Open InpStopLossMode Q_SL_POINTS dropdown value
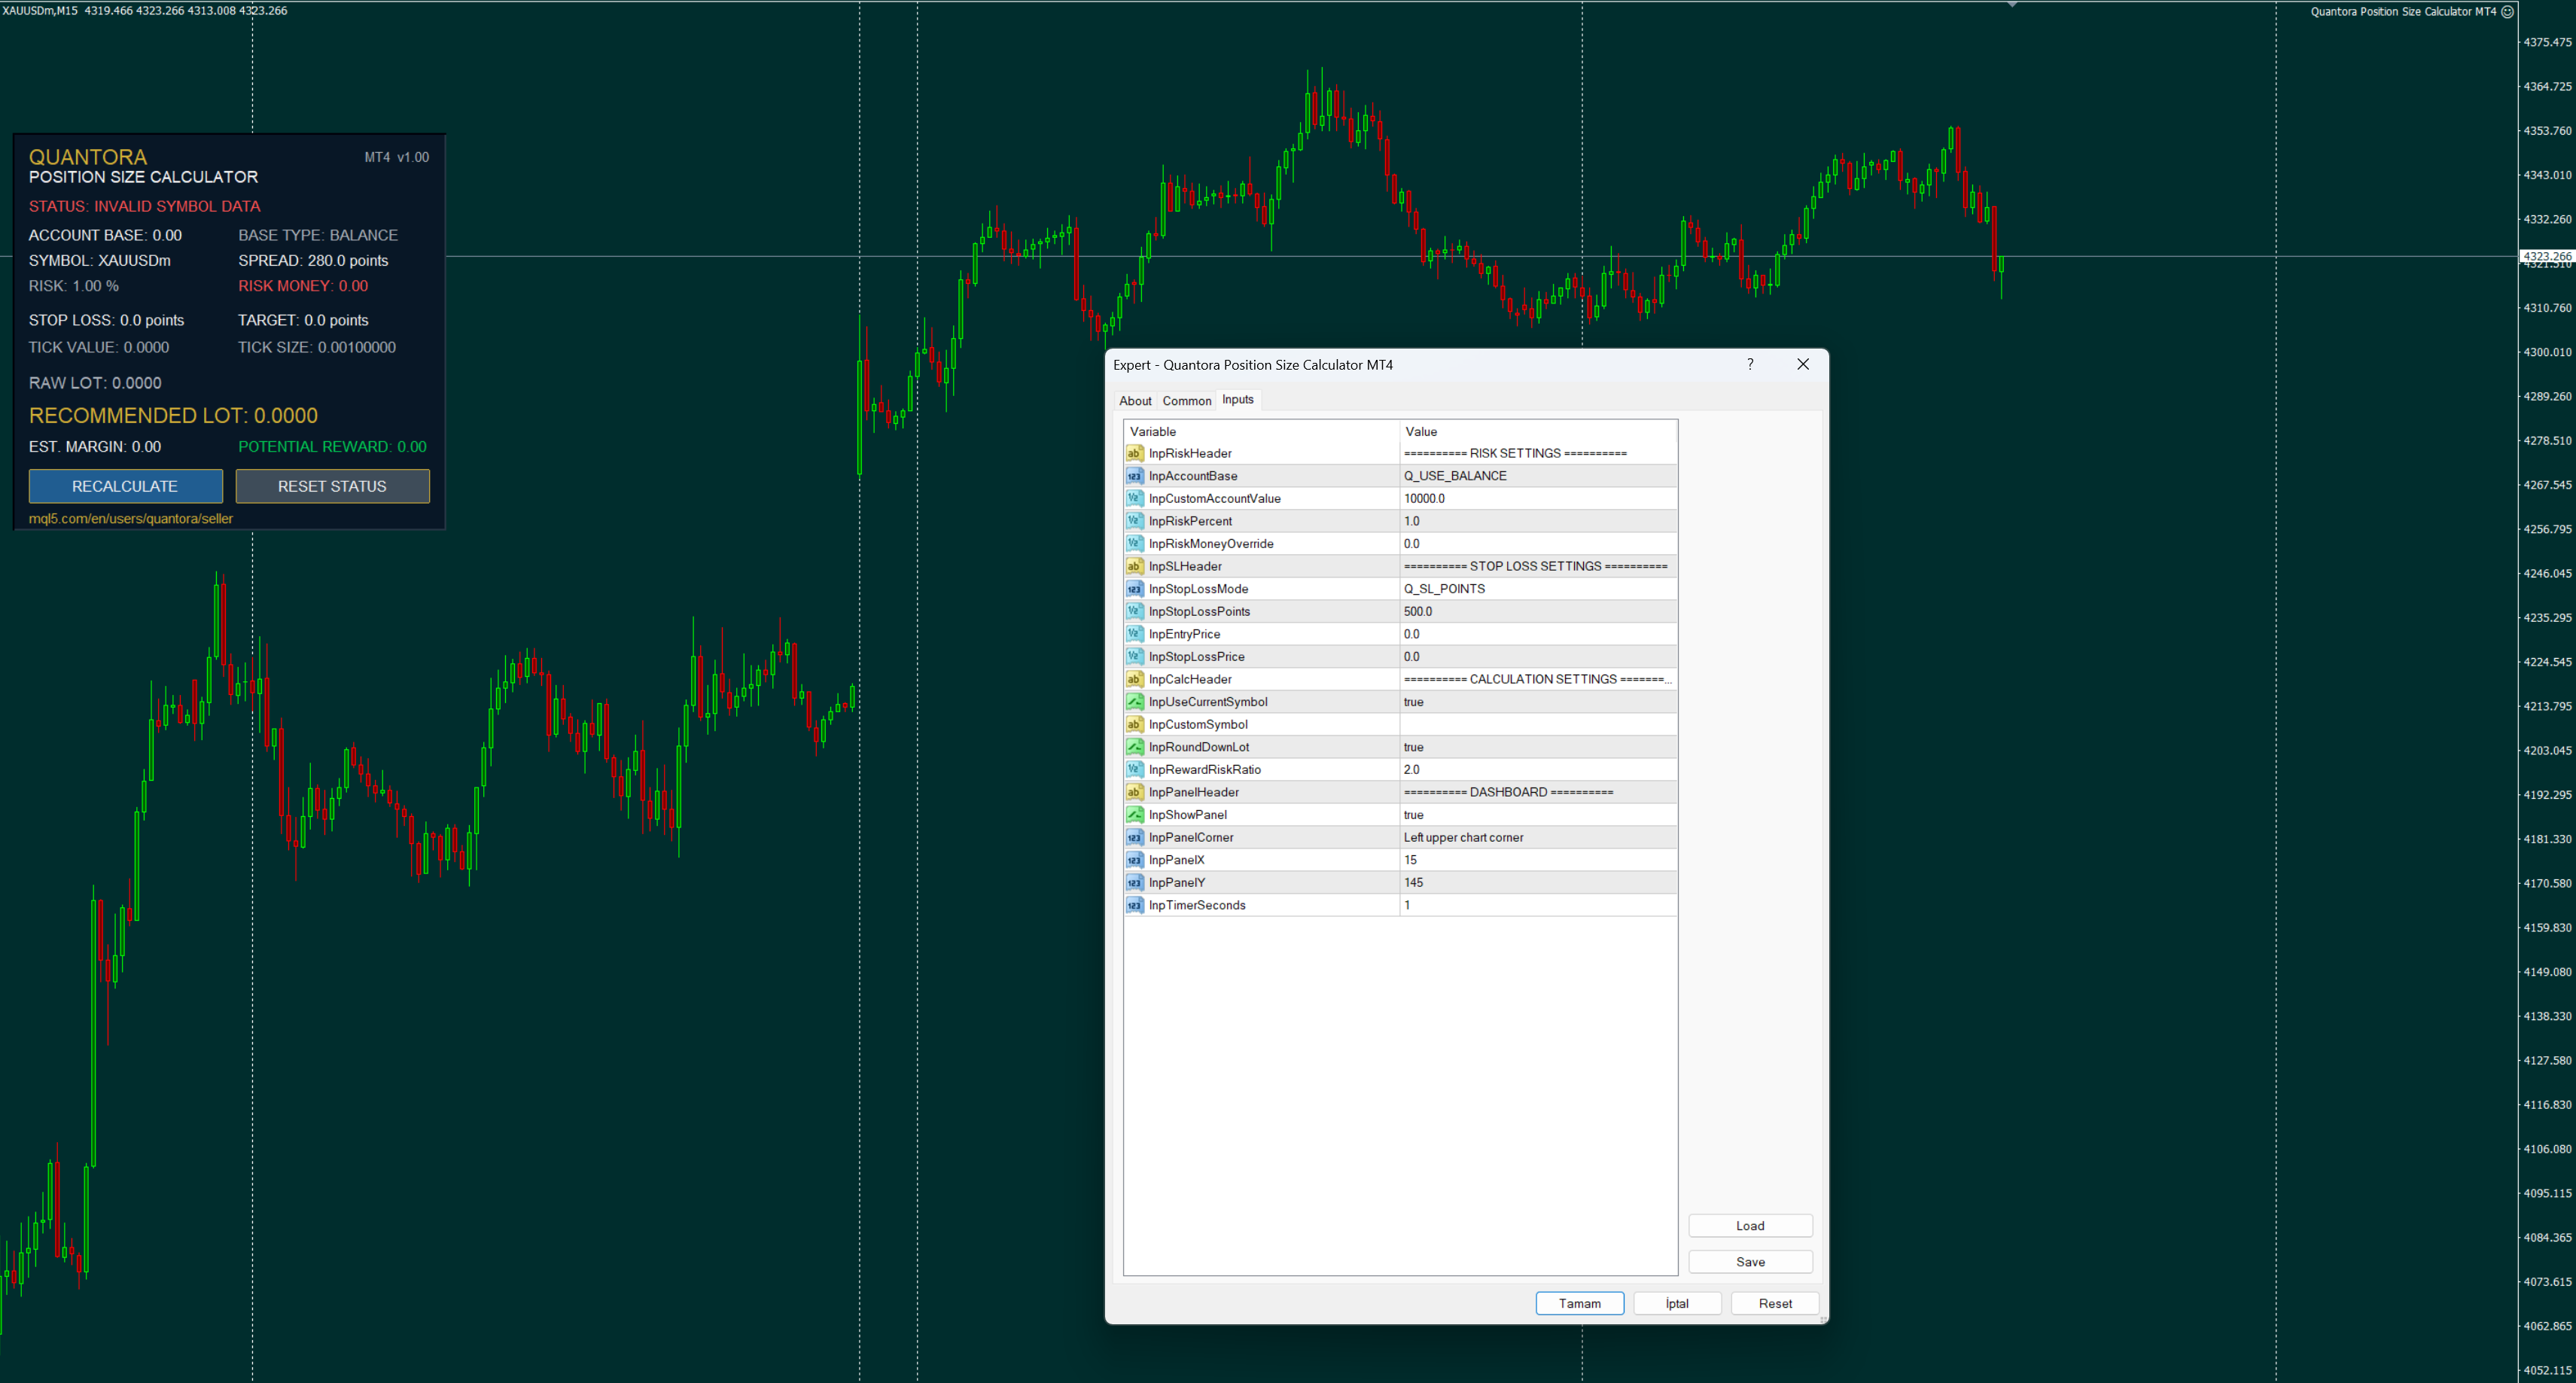This screenshot has width=2576, height=1383. (1538, 589)
